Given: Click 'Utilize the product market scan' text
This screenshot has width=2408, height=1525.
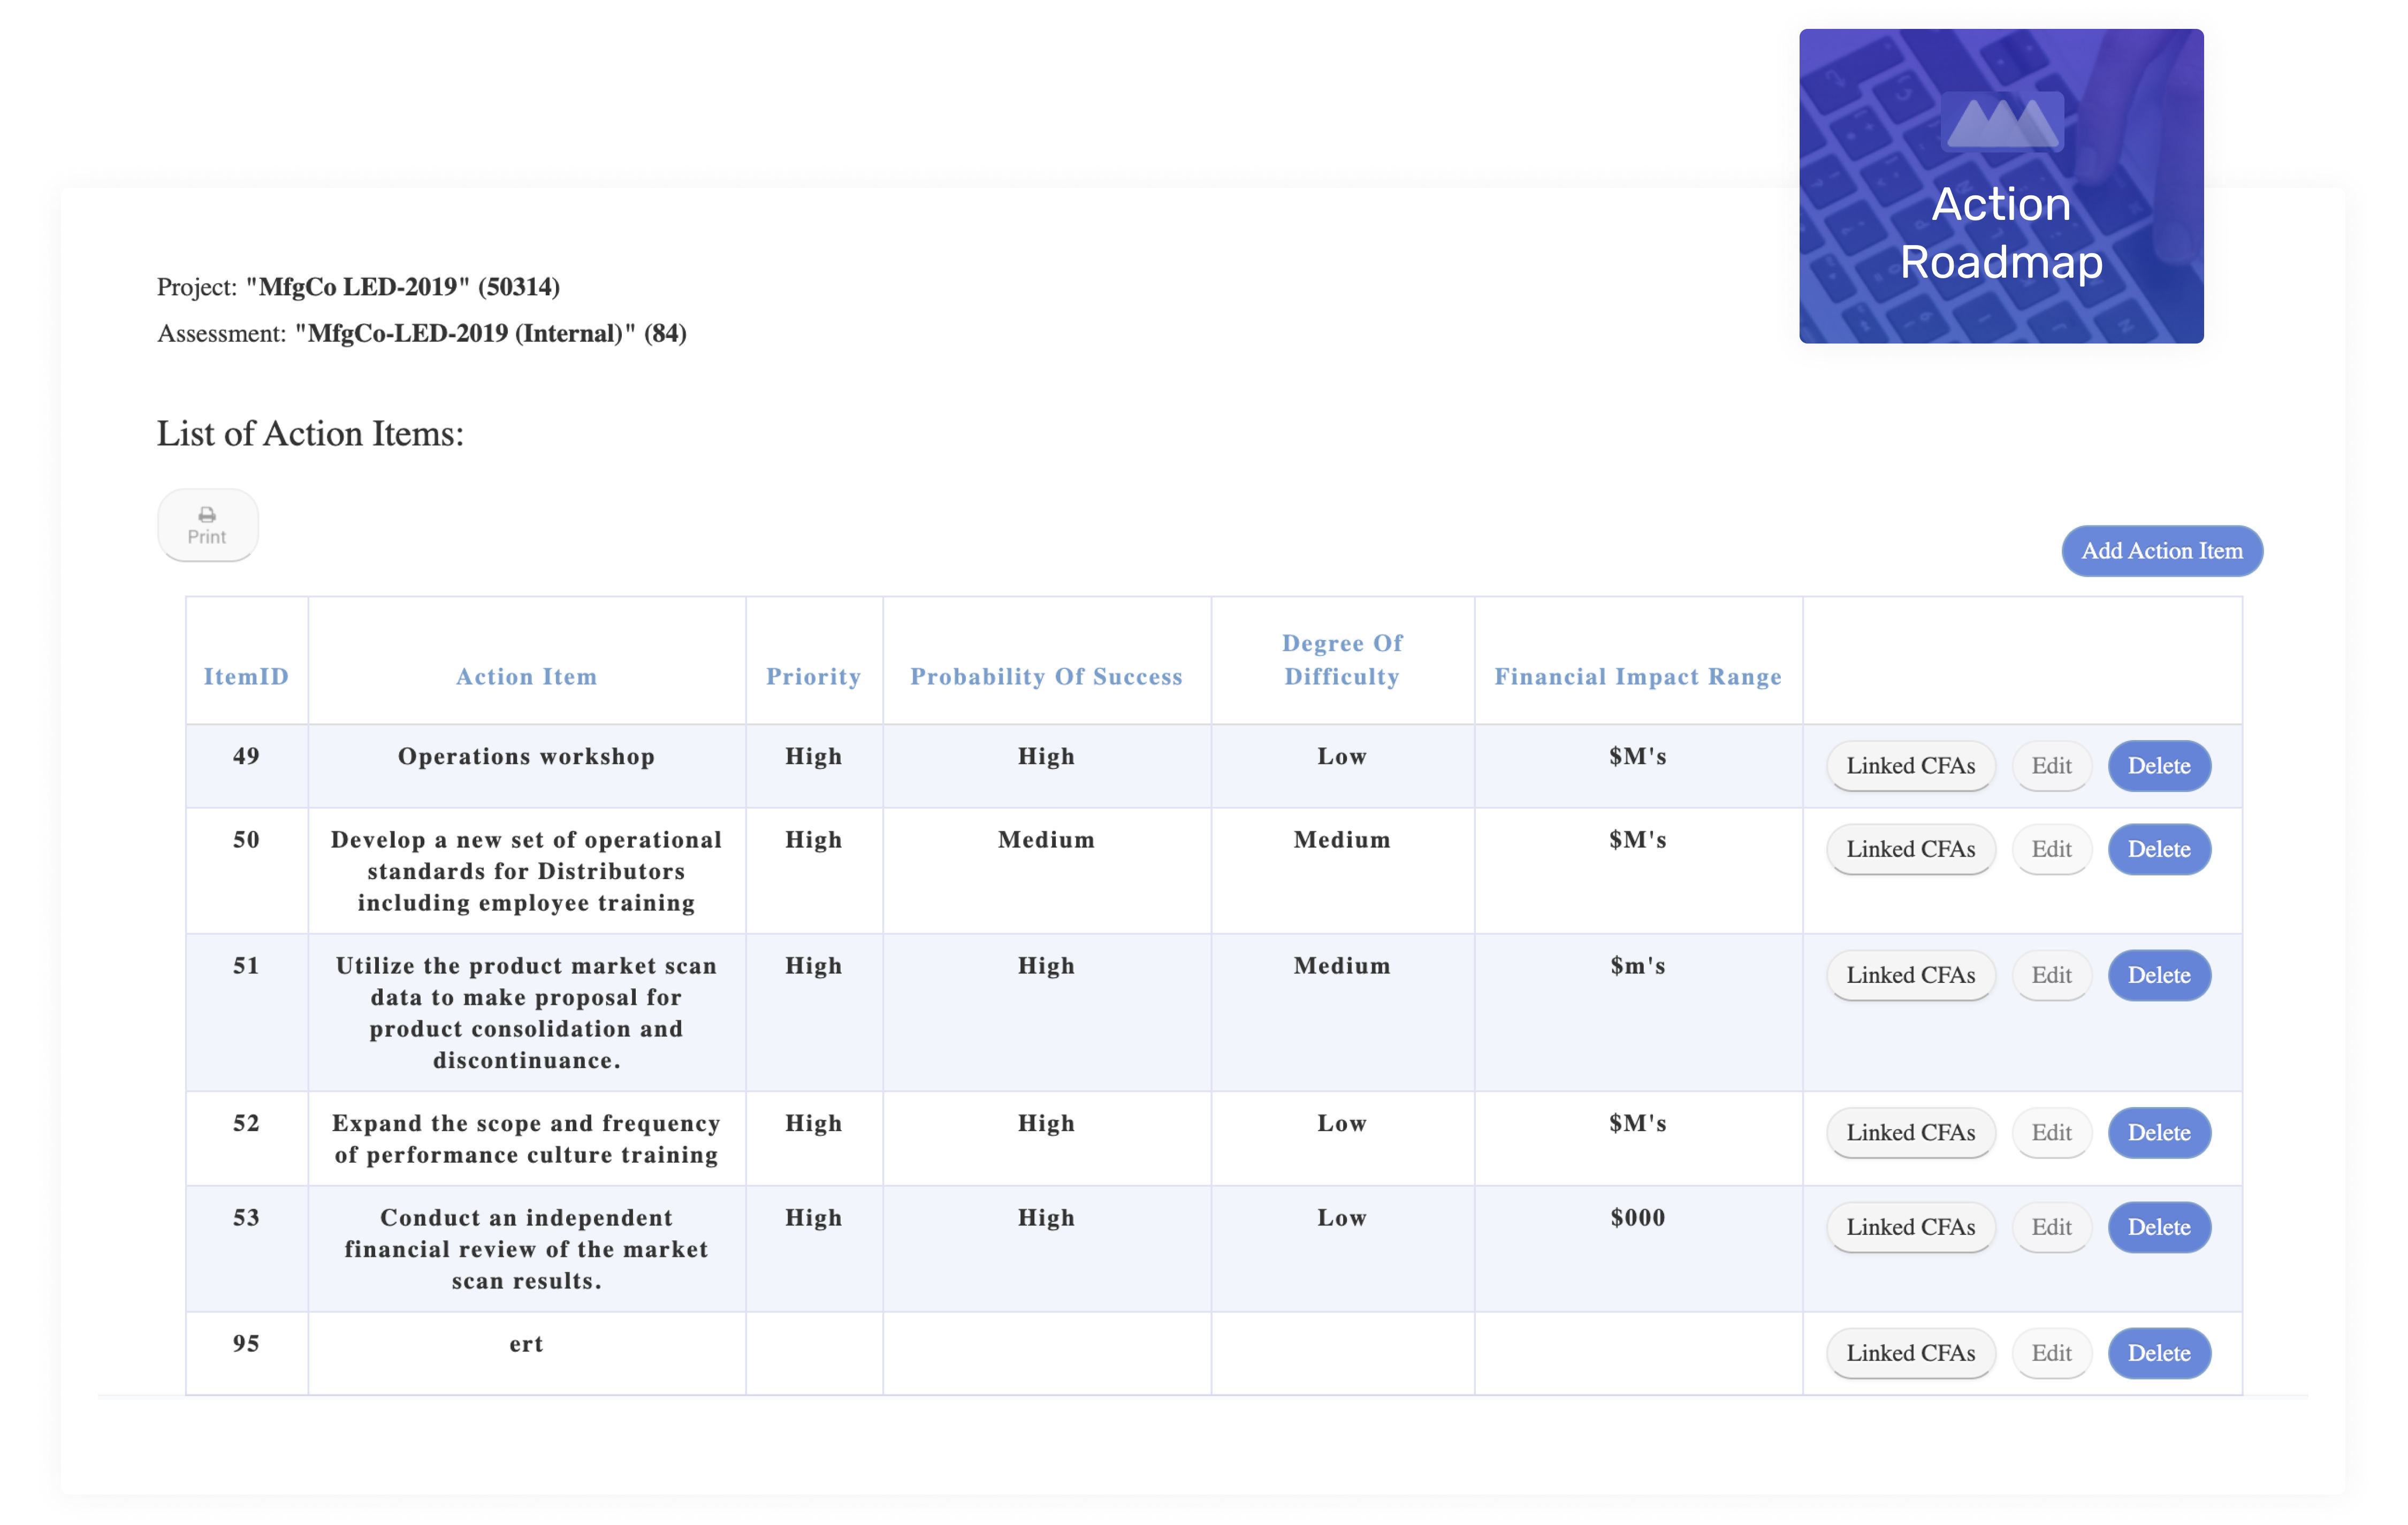Looking at the screenshot, I should click(526, 1013).
